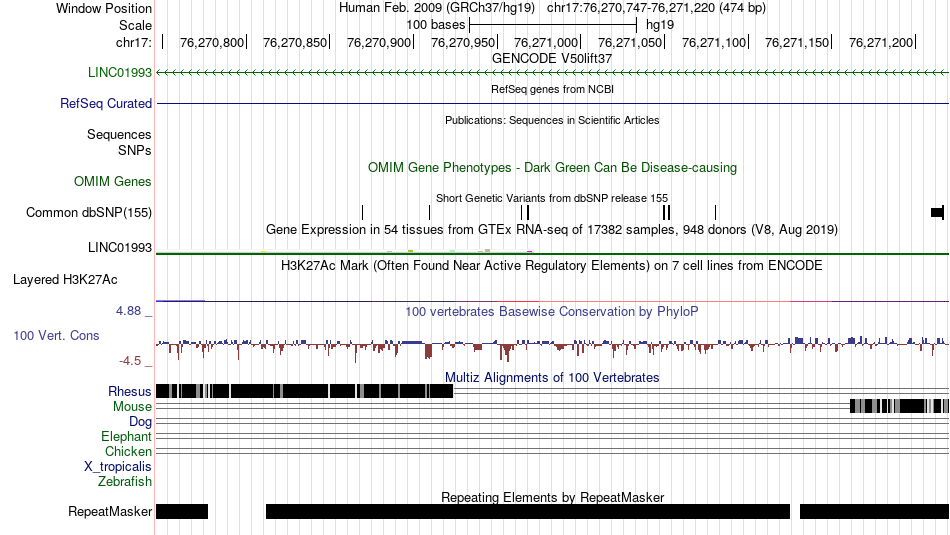Click the 100 Vert. Cons label

click(x=56, y=336)
